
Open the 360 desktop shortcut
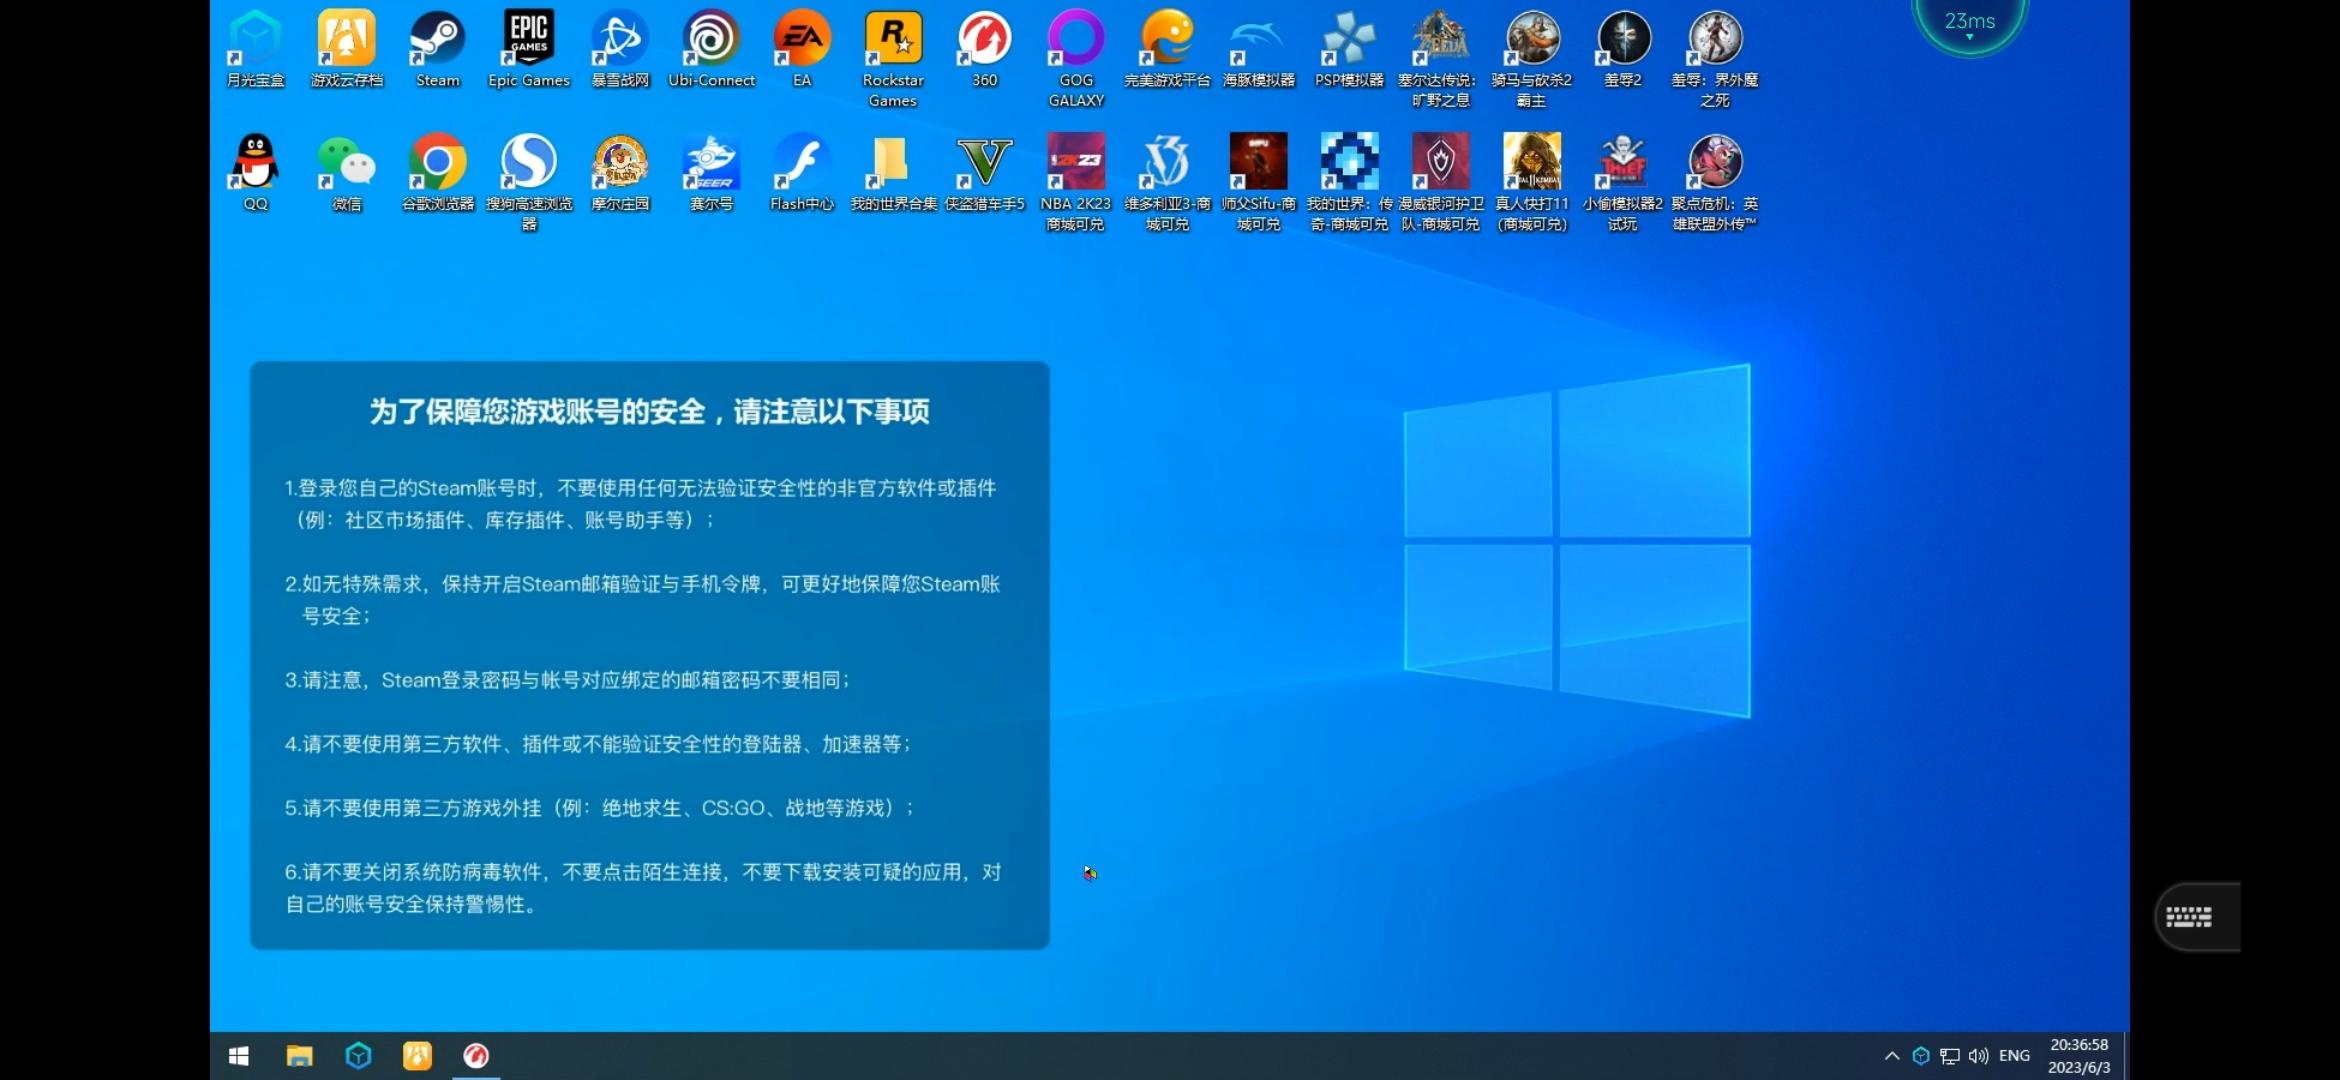[985, 49]
